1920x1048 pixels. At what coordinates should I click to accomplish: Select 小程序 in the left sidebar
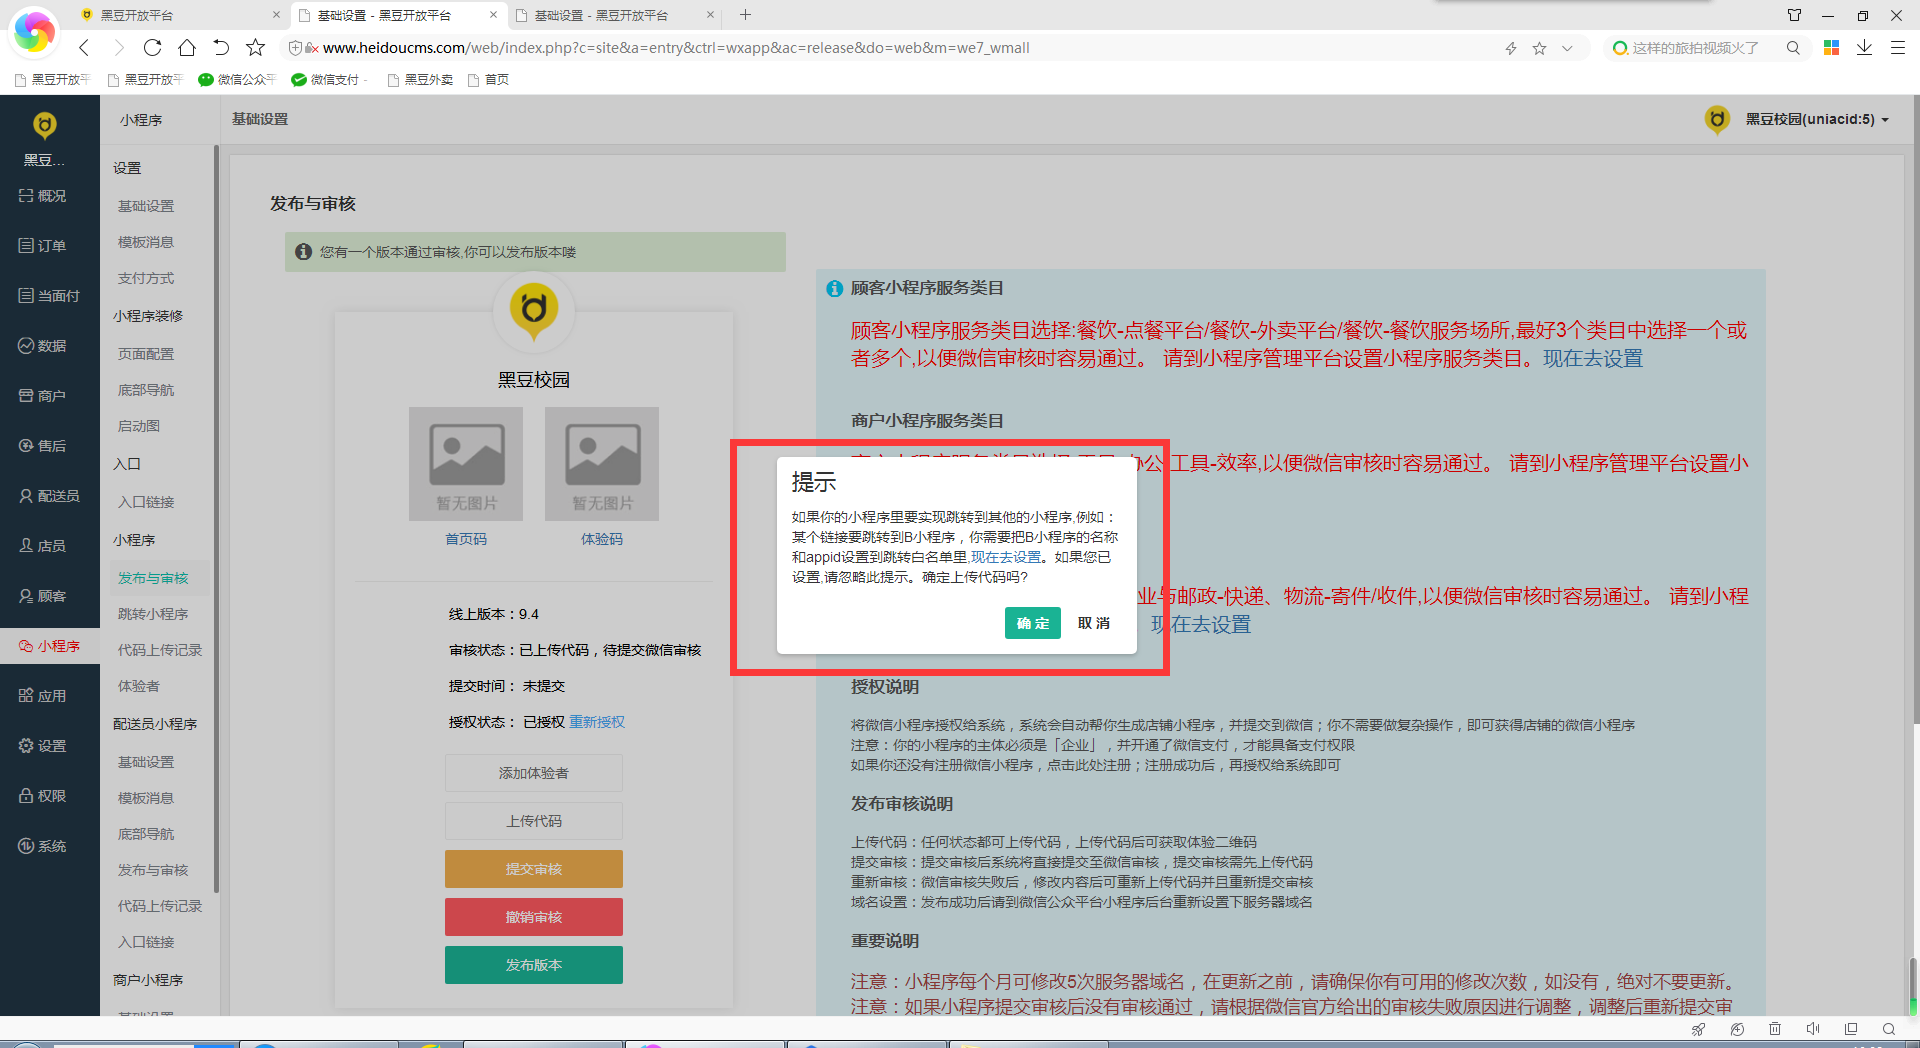tap(49, 646)
